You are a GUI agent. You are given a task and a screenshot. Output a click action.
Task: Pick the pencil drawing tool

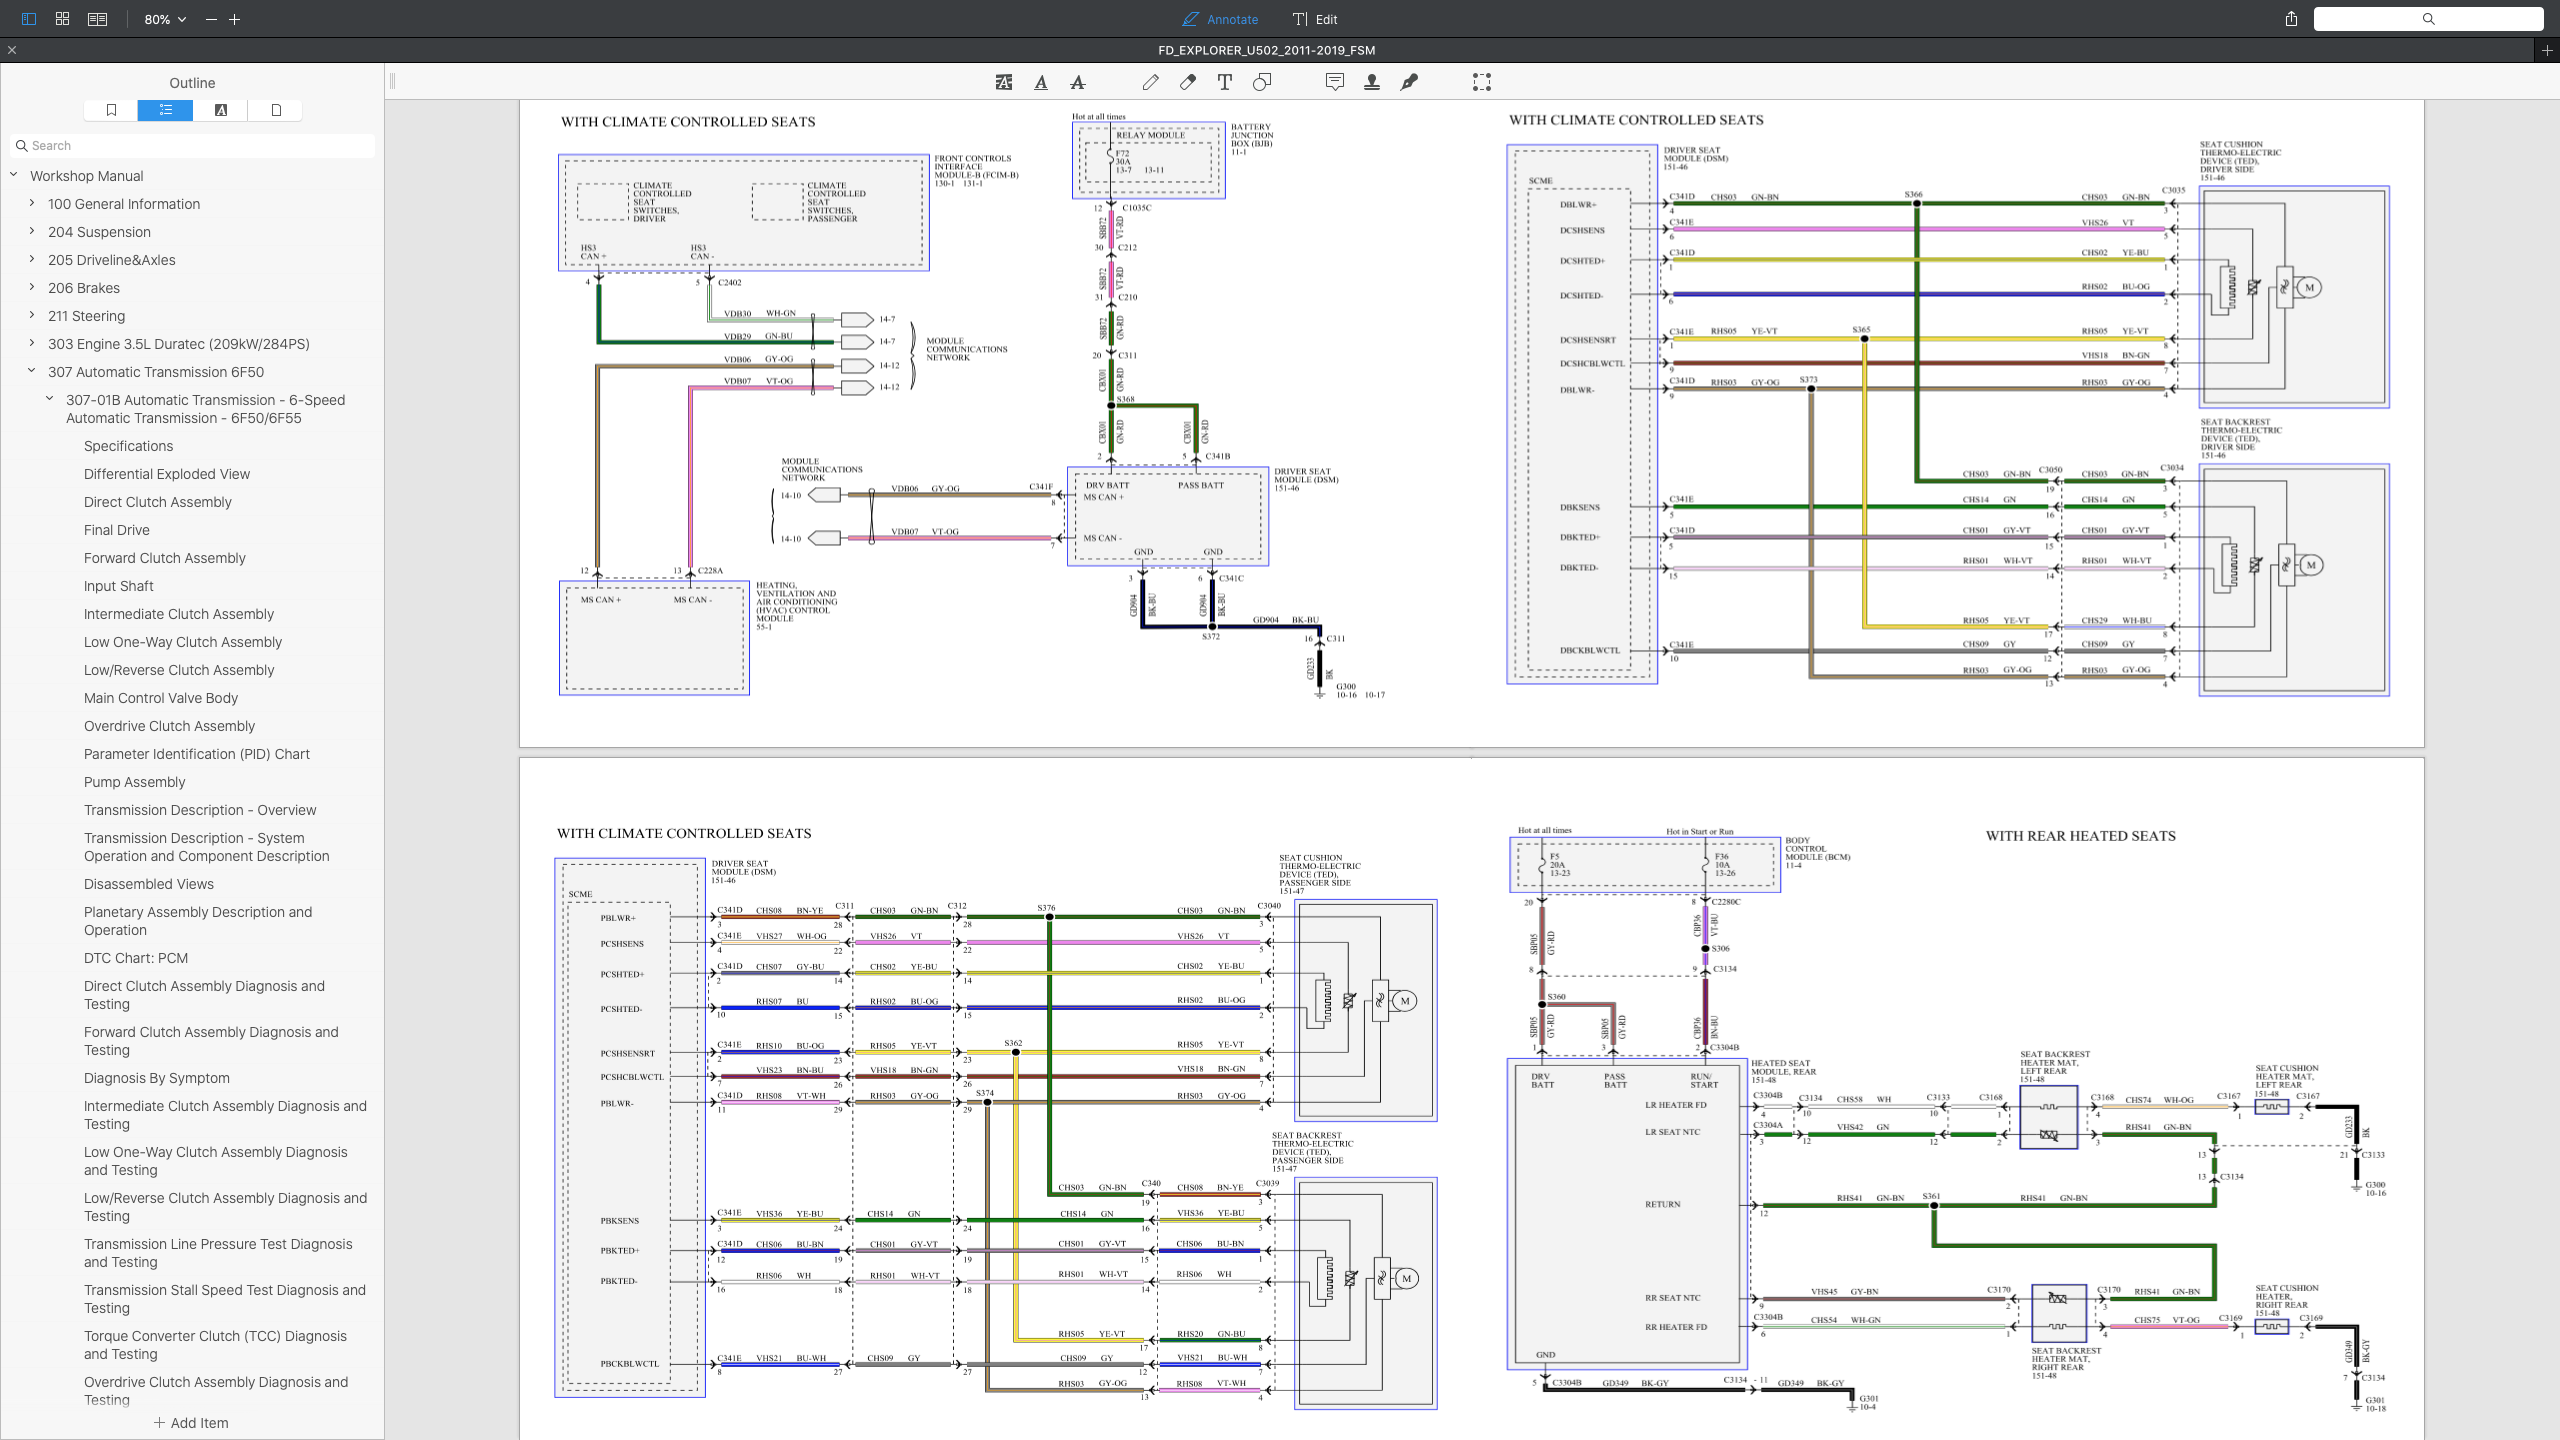tap(1150, 83)
